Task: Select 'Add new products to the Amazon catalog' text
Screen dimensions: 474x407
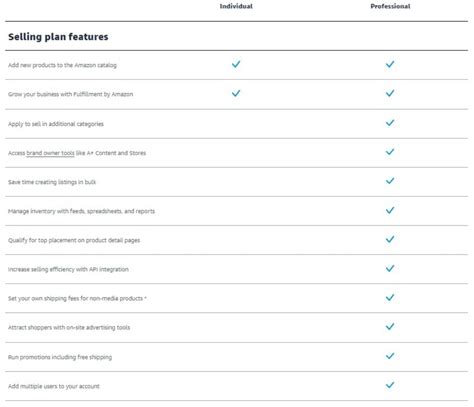Action: 62,65
